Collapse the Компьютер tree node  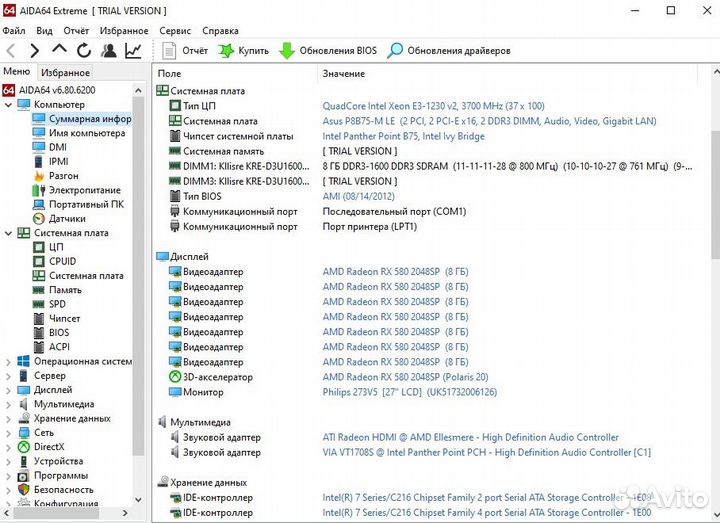(x=8, y=105)
